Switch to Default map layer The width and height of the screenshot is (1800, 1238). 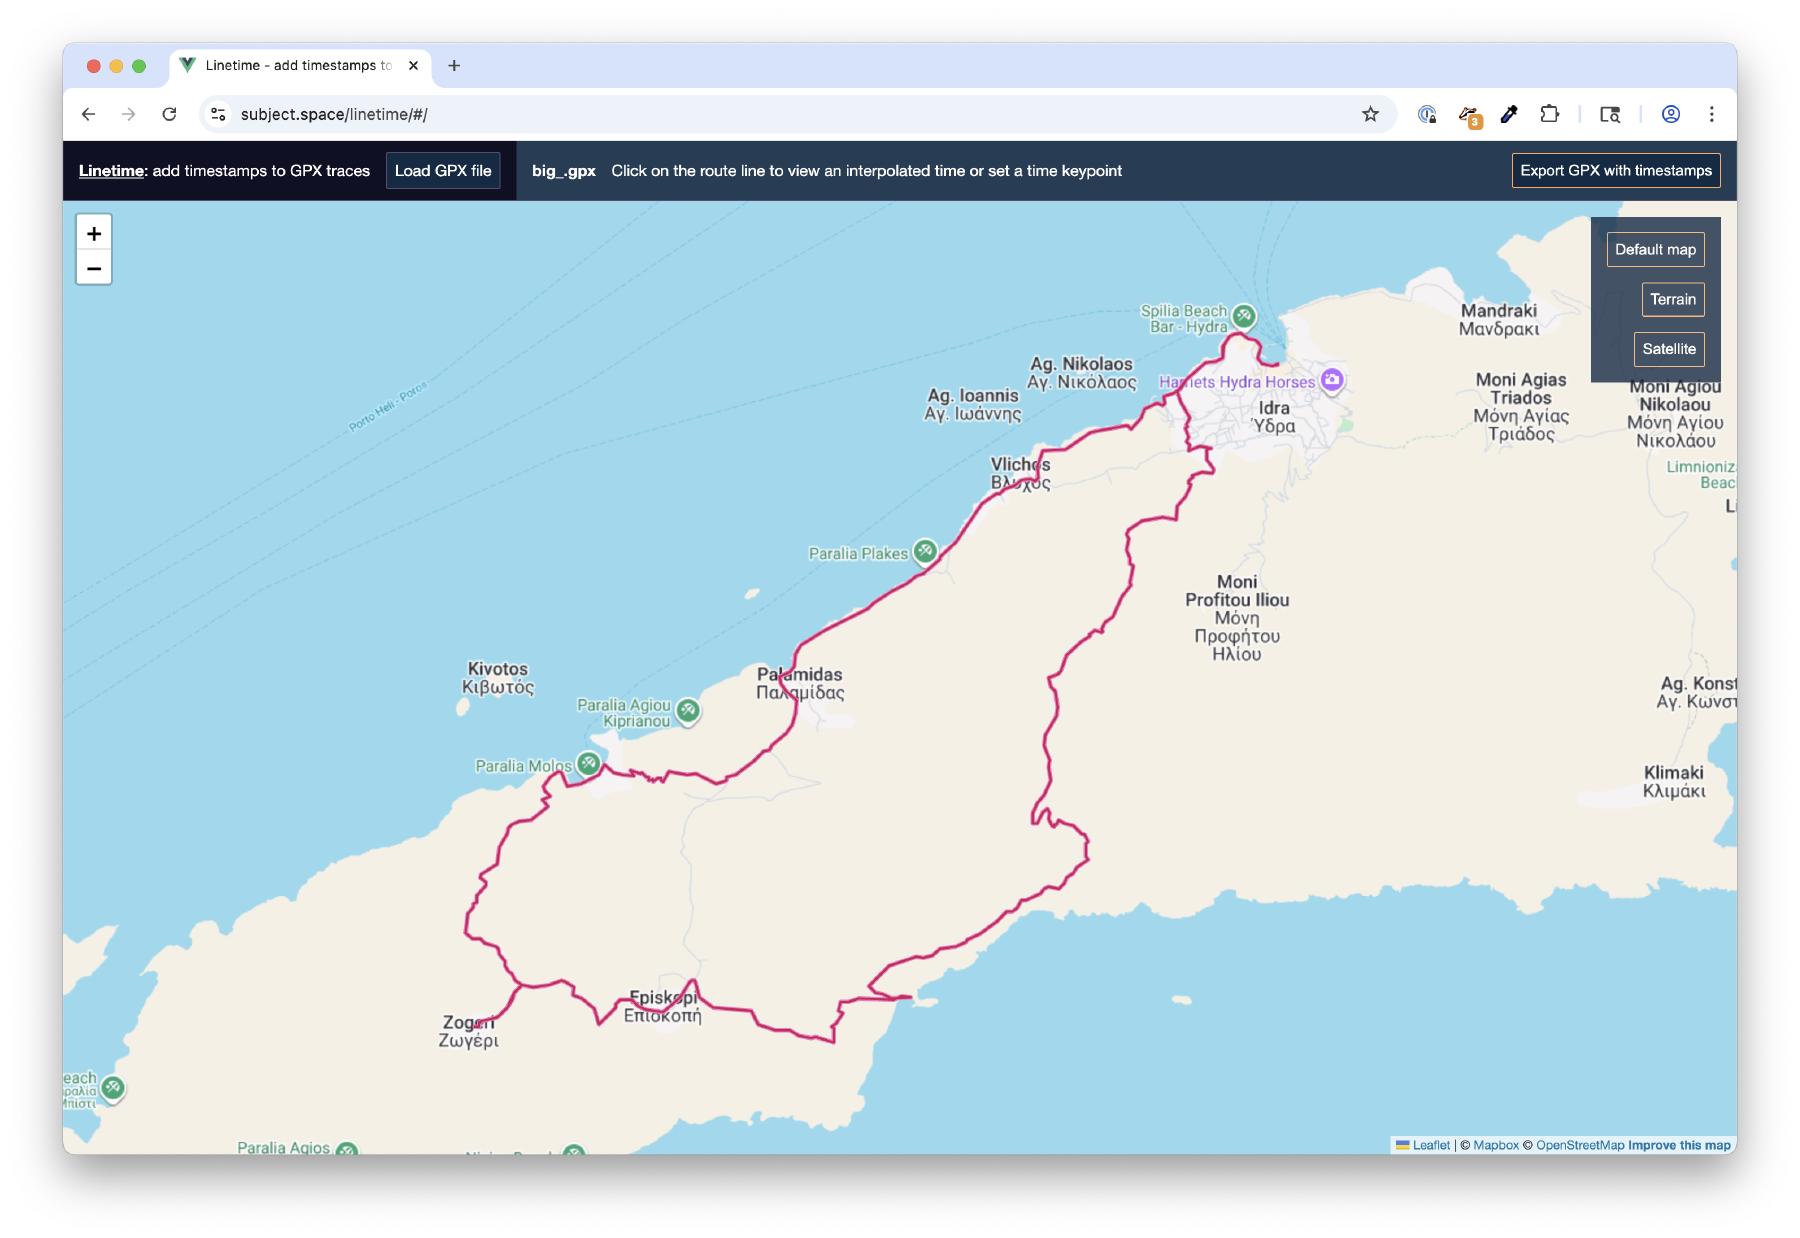pyautogui.click(x=1655, y=249)
